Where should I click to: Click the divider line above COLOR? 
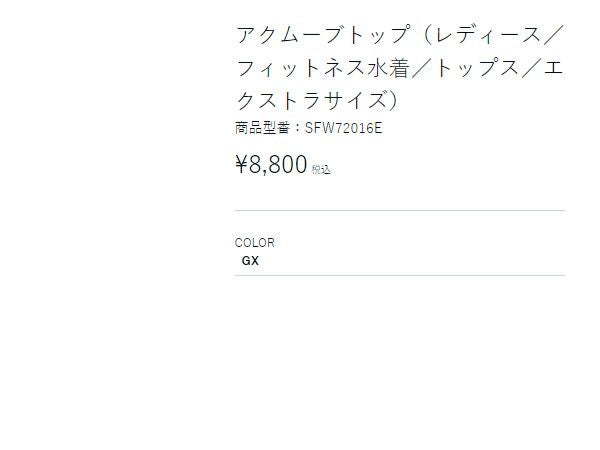(399, 211)
